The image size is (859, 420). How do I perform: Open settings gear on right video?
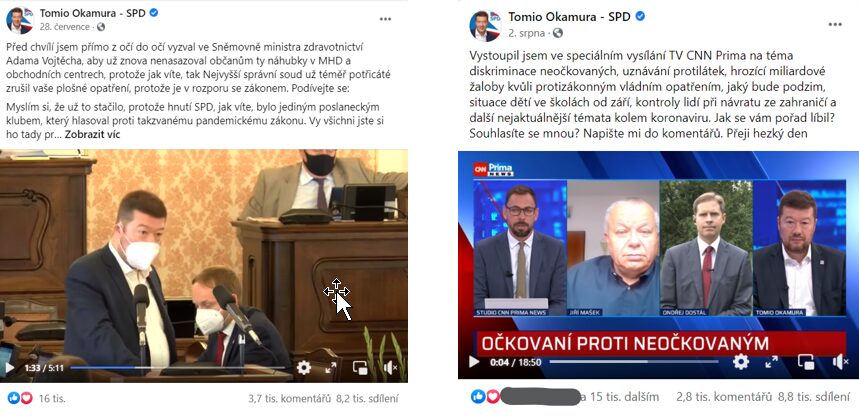click(741, 361)
